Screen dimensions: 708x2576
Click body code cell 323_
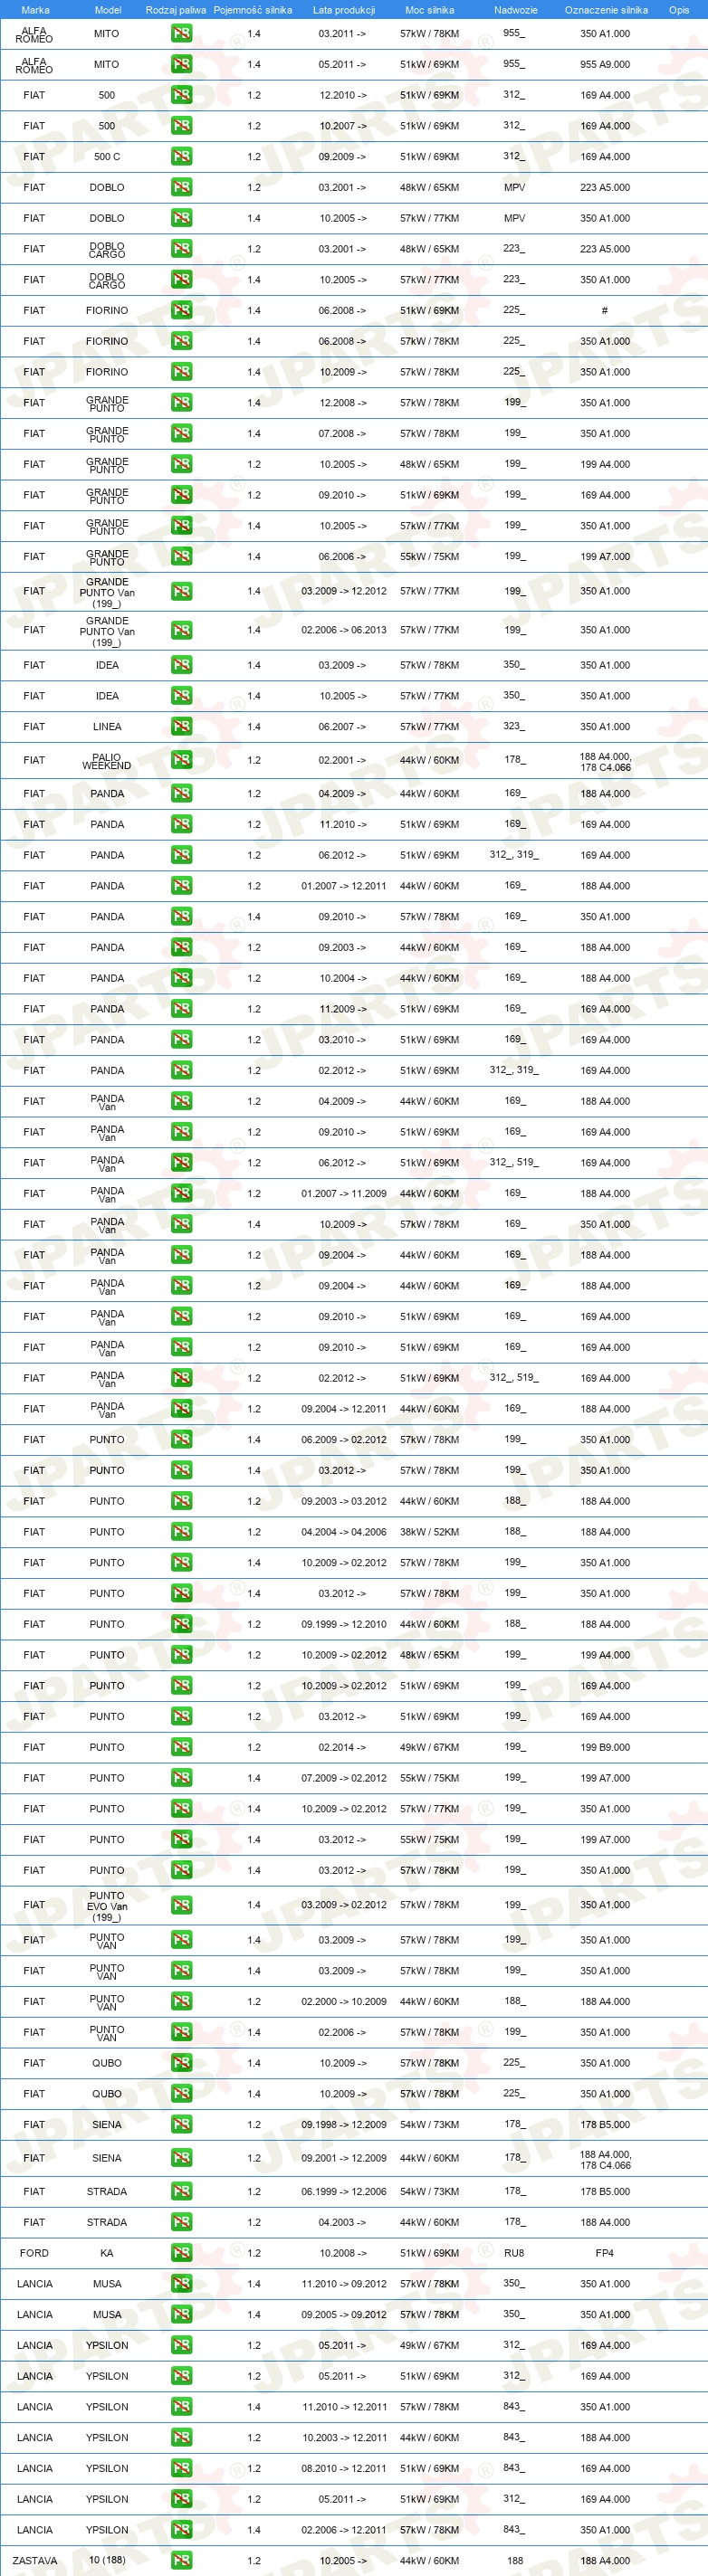(x=514, y=727)
